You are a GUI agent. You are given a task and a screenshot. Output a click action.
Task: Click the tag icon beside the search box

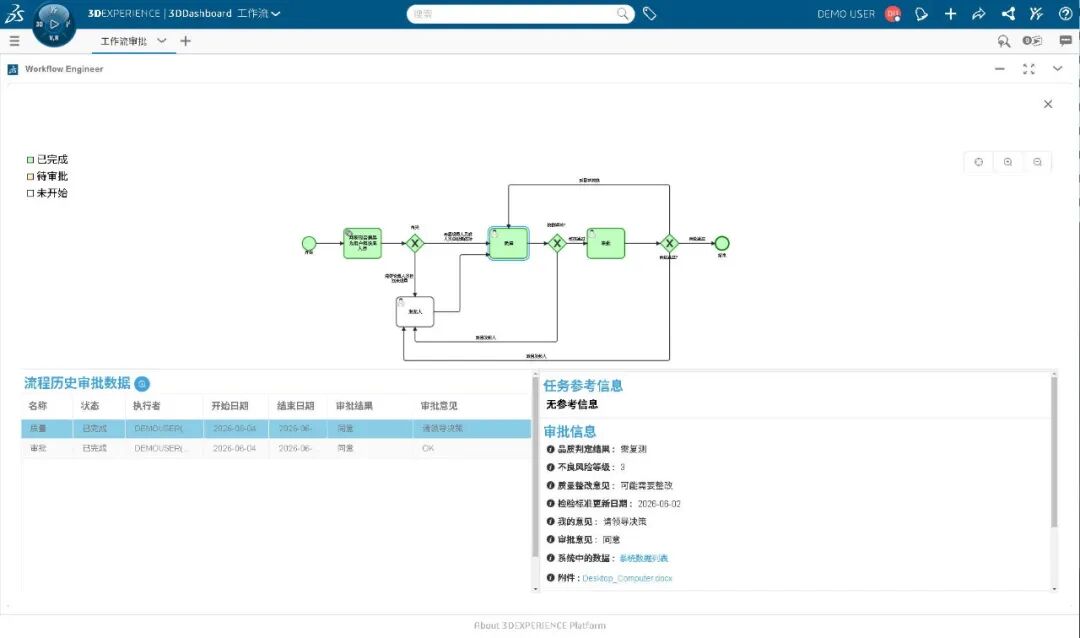click(650, 13)
